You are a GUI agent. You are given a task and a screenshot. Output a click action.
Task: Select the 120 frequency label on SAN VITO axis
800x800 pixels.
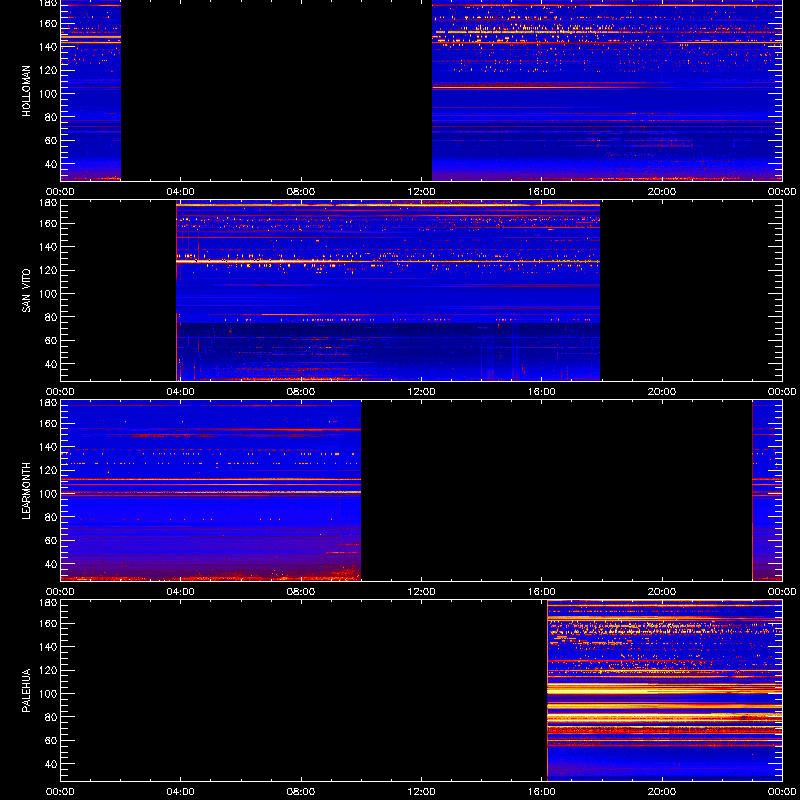(x=48, y=270)
